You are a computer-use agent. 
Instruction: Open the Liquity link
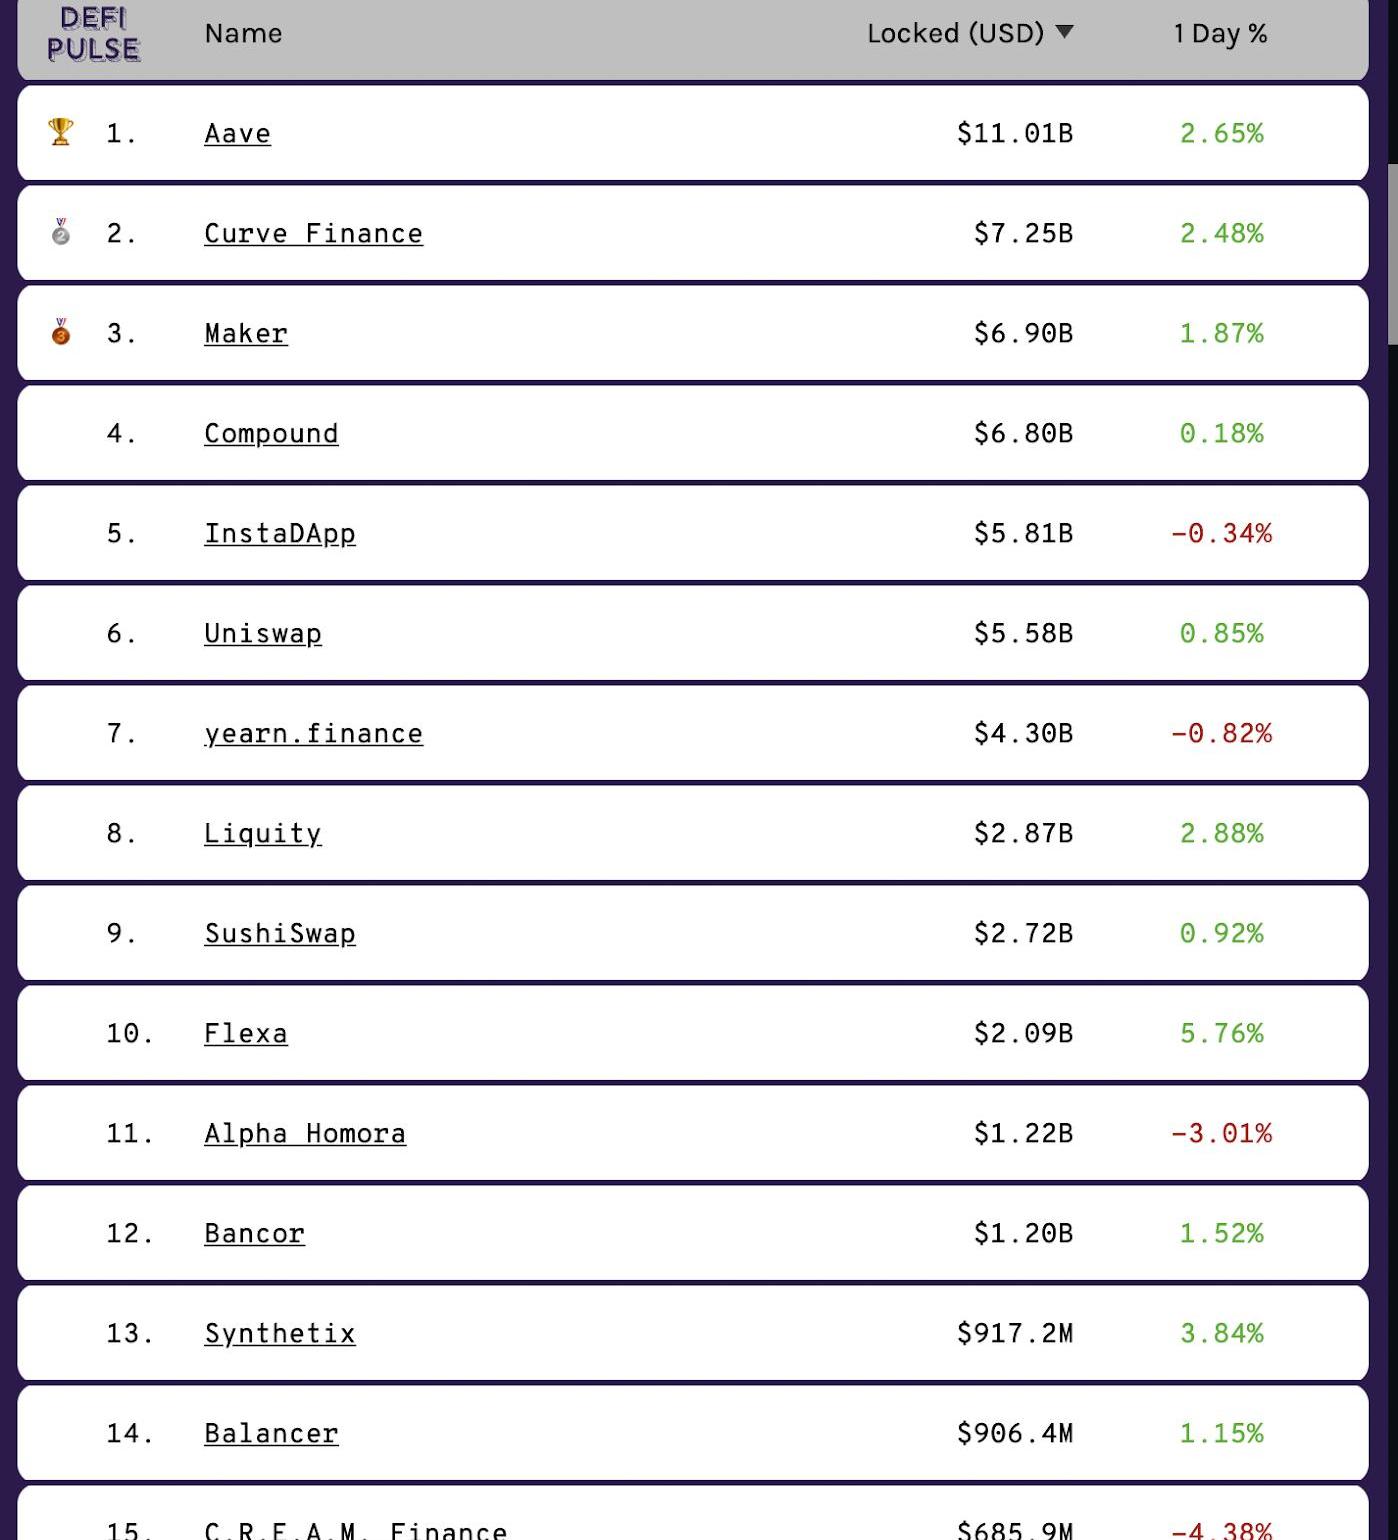pyautogui.click(x=263, y=834)
